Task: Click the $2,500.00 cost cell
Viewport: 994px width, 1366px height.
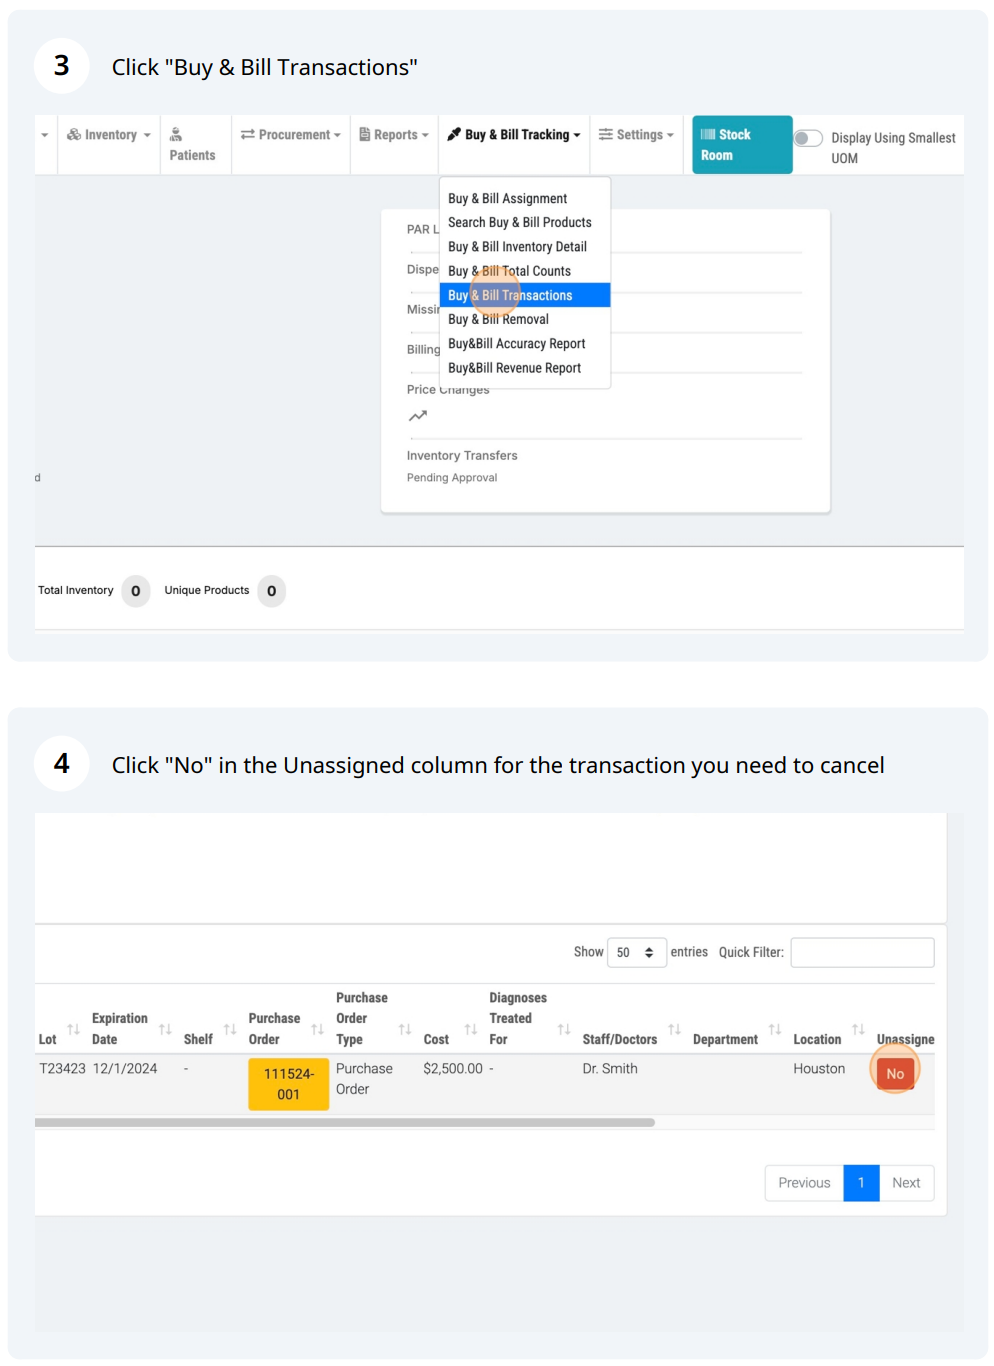Action: tap(453, 1068)
